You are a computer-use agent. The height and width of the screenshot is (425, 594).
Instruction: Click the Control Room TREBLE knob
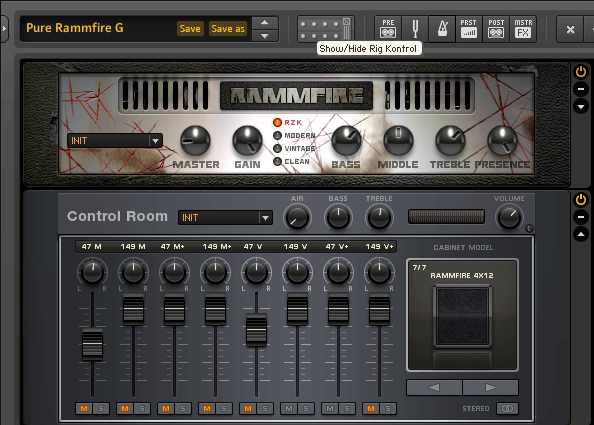[379, 218]
